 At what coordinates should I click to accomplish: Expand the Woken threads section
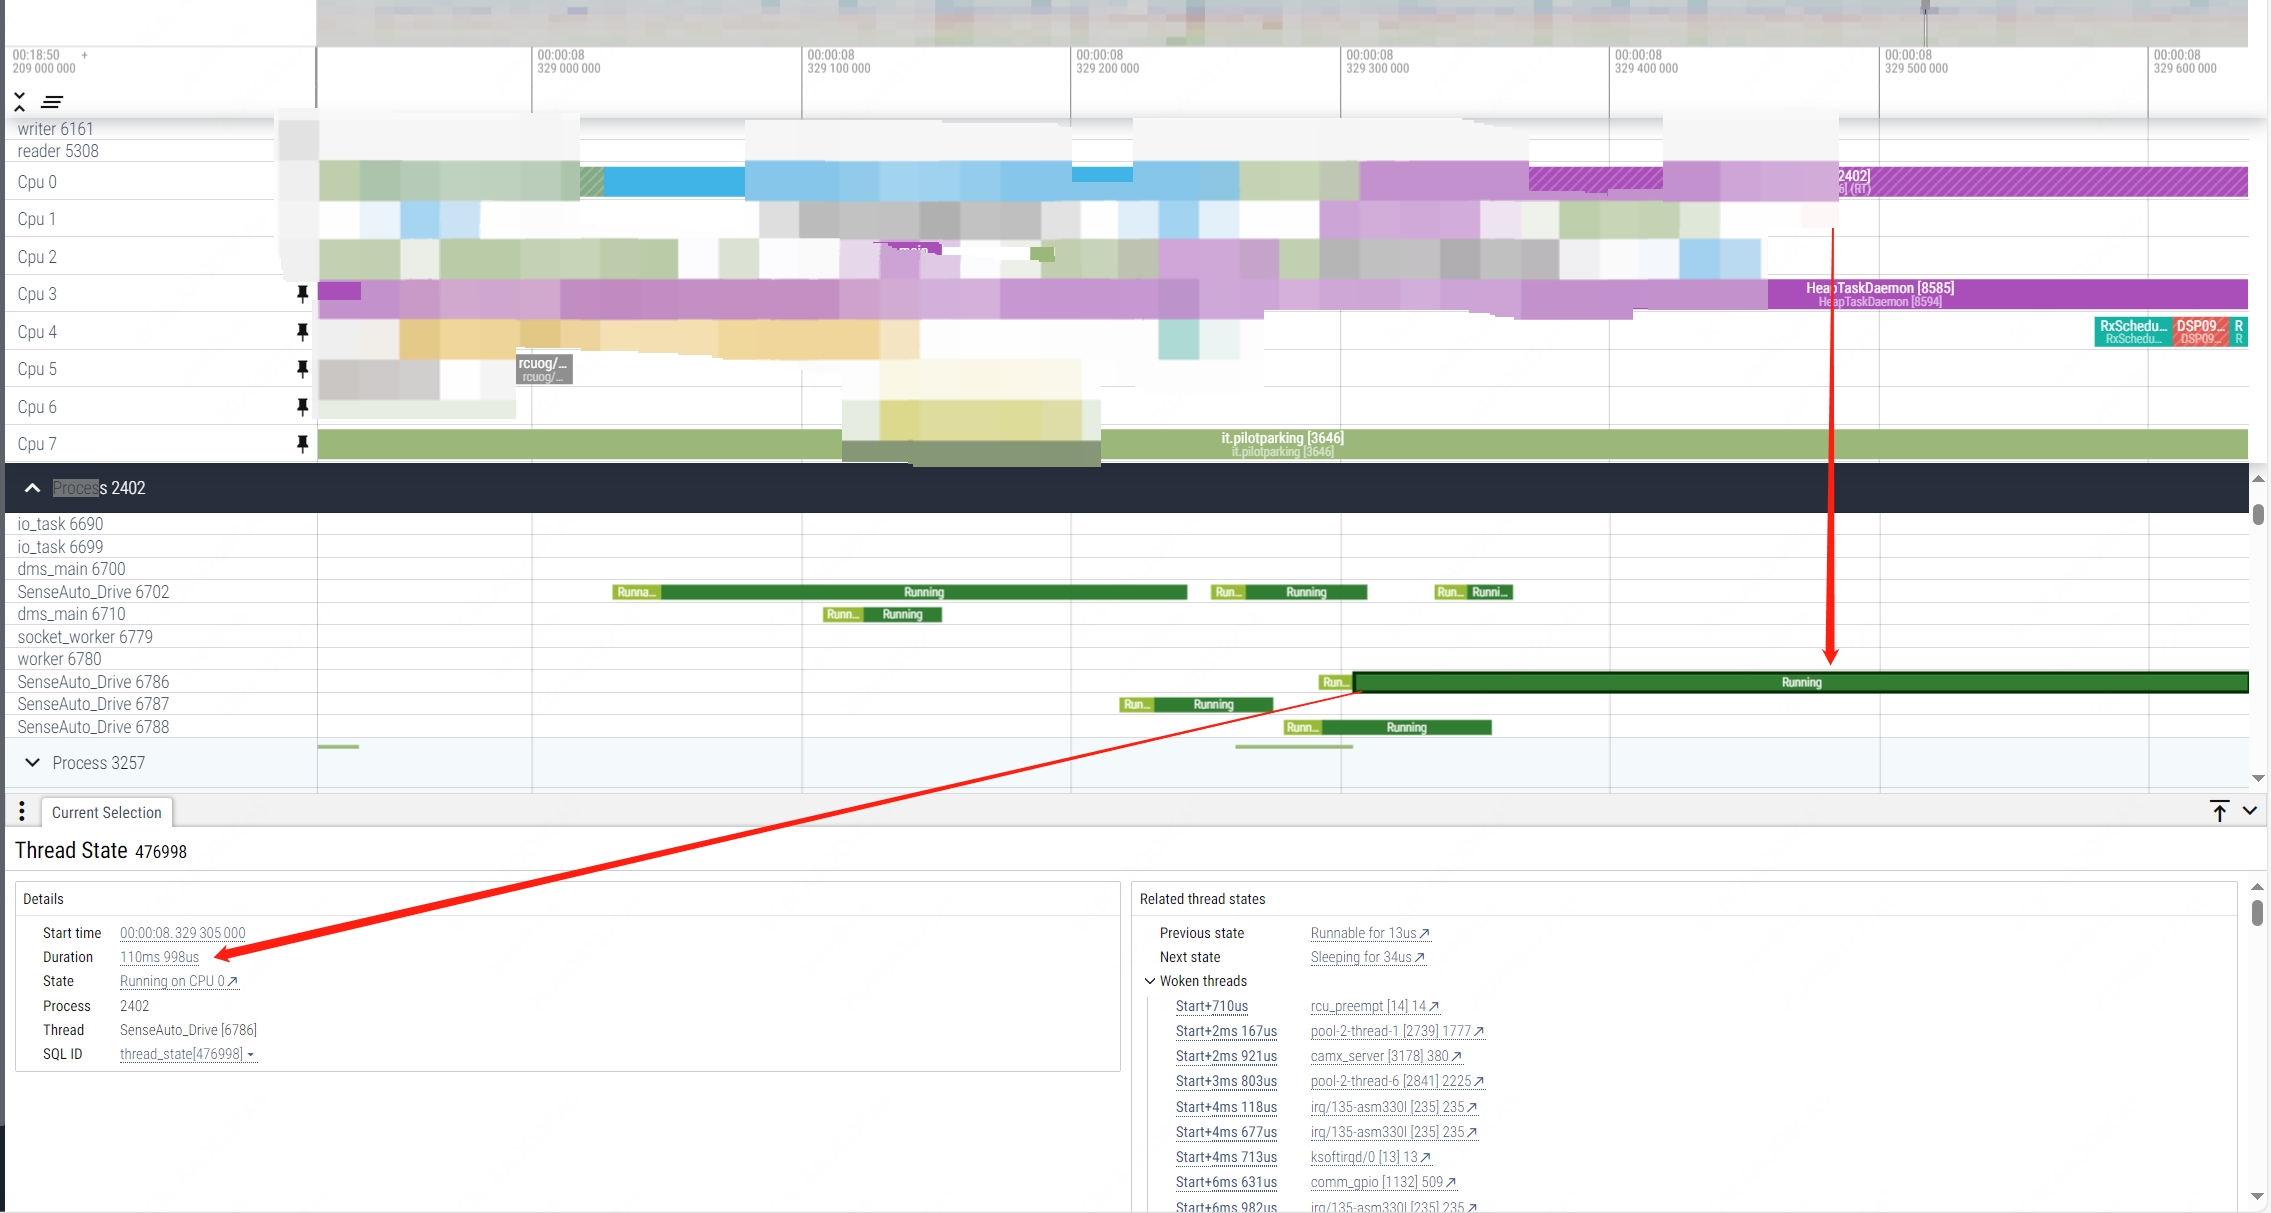click(1151, 980)
